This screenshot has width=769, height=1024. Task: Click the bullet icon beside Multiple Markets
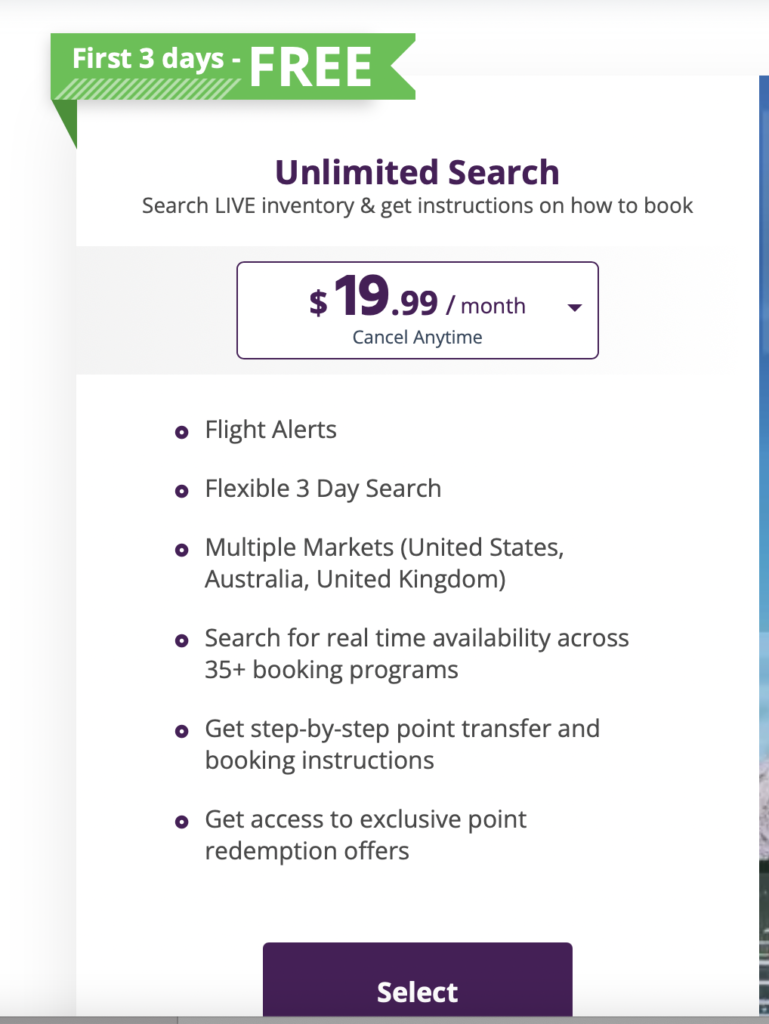point(181,548)
